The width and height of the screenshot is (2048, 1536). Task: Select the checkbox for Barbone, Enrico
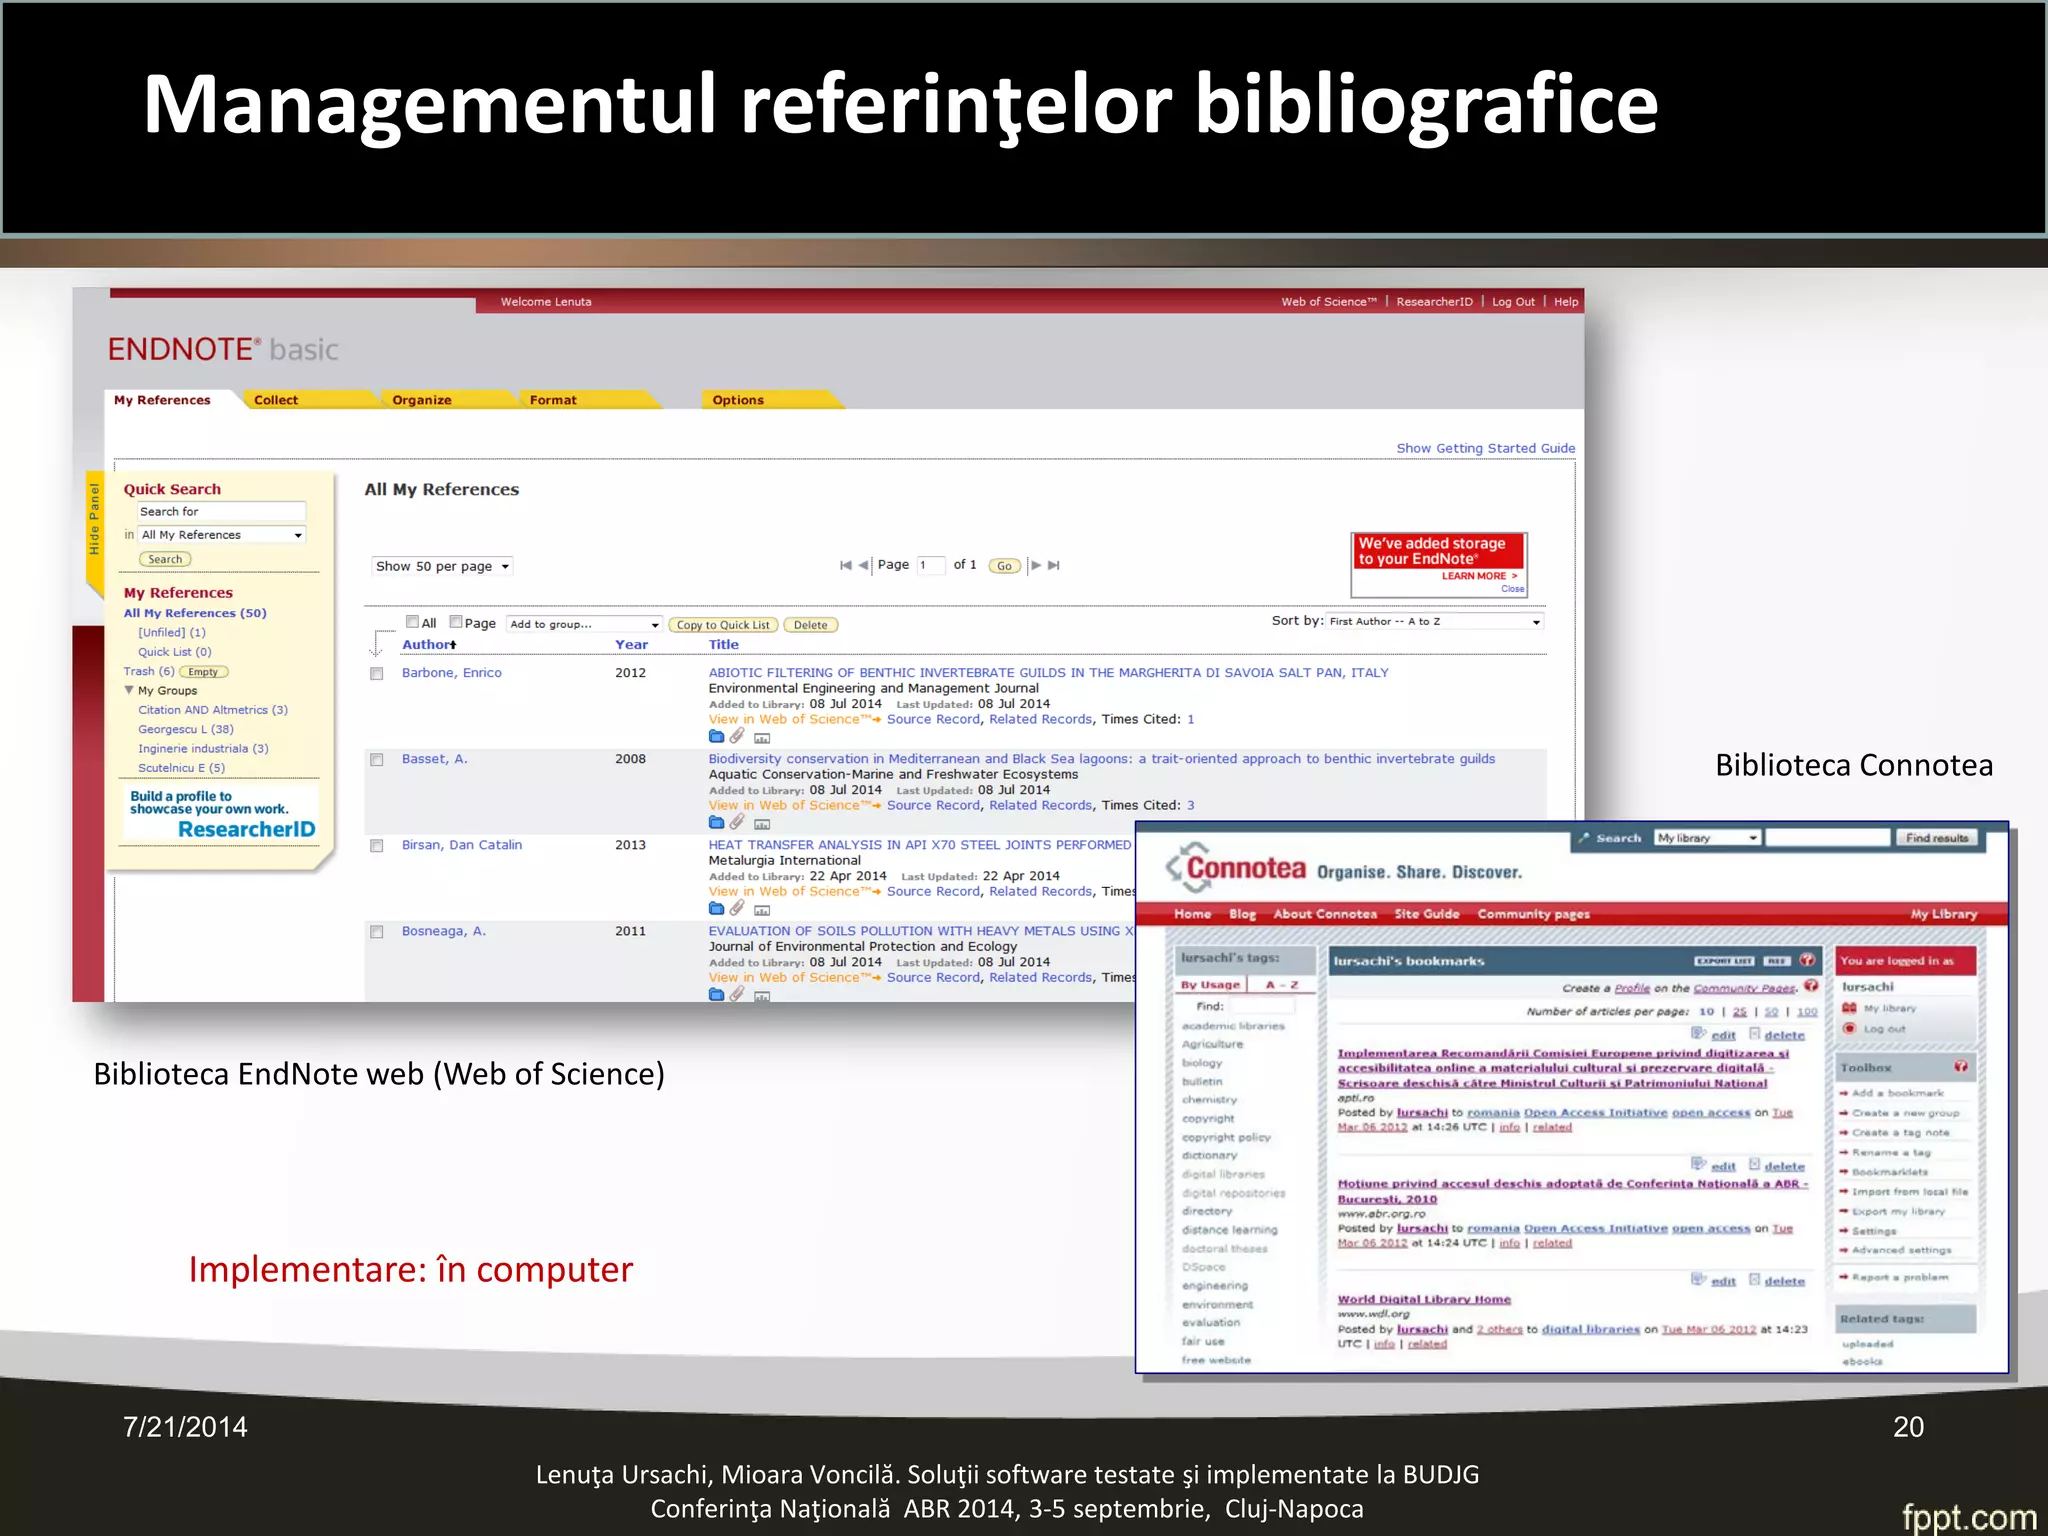pos(377,674)
